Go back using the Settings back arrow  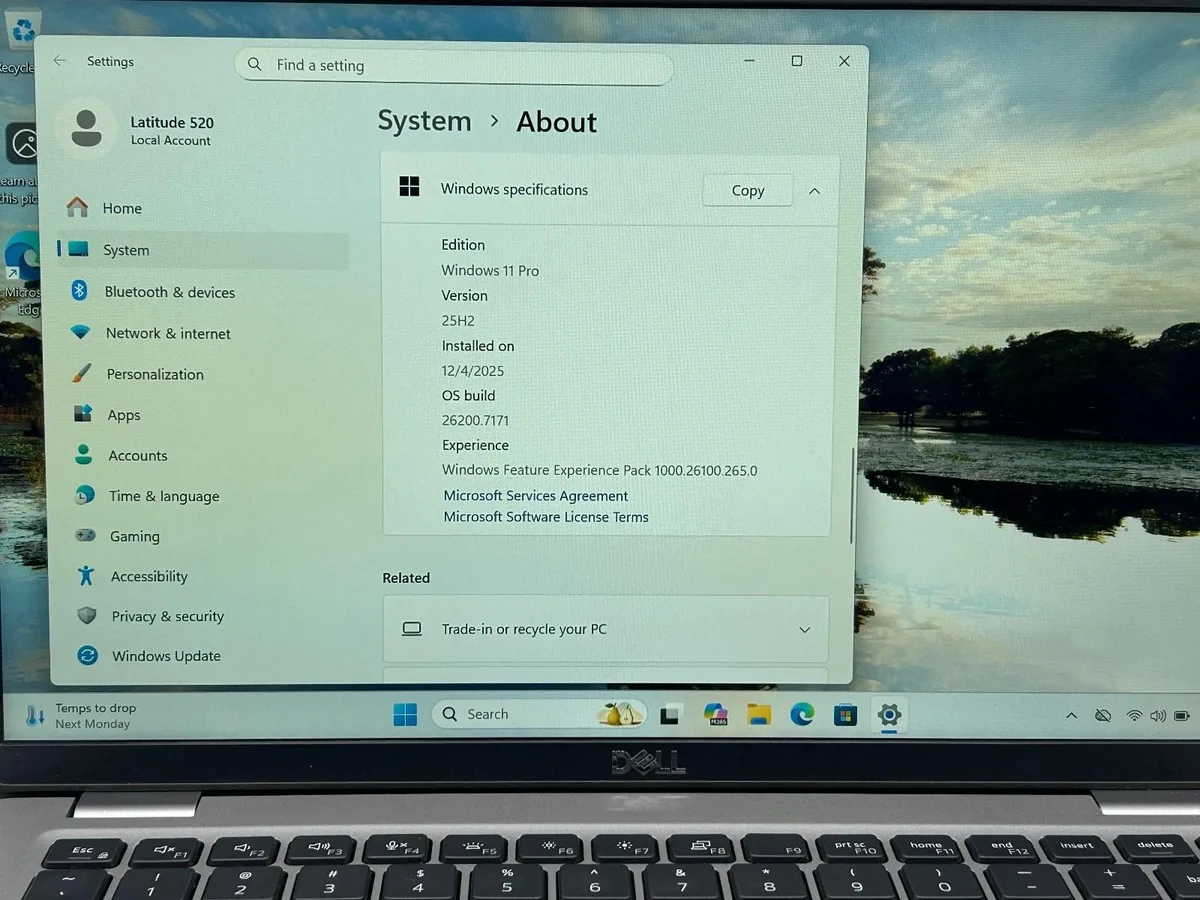60,61
